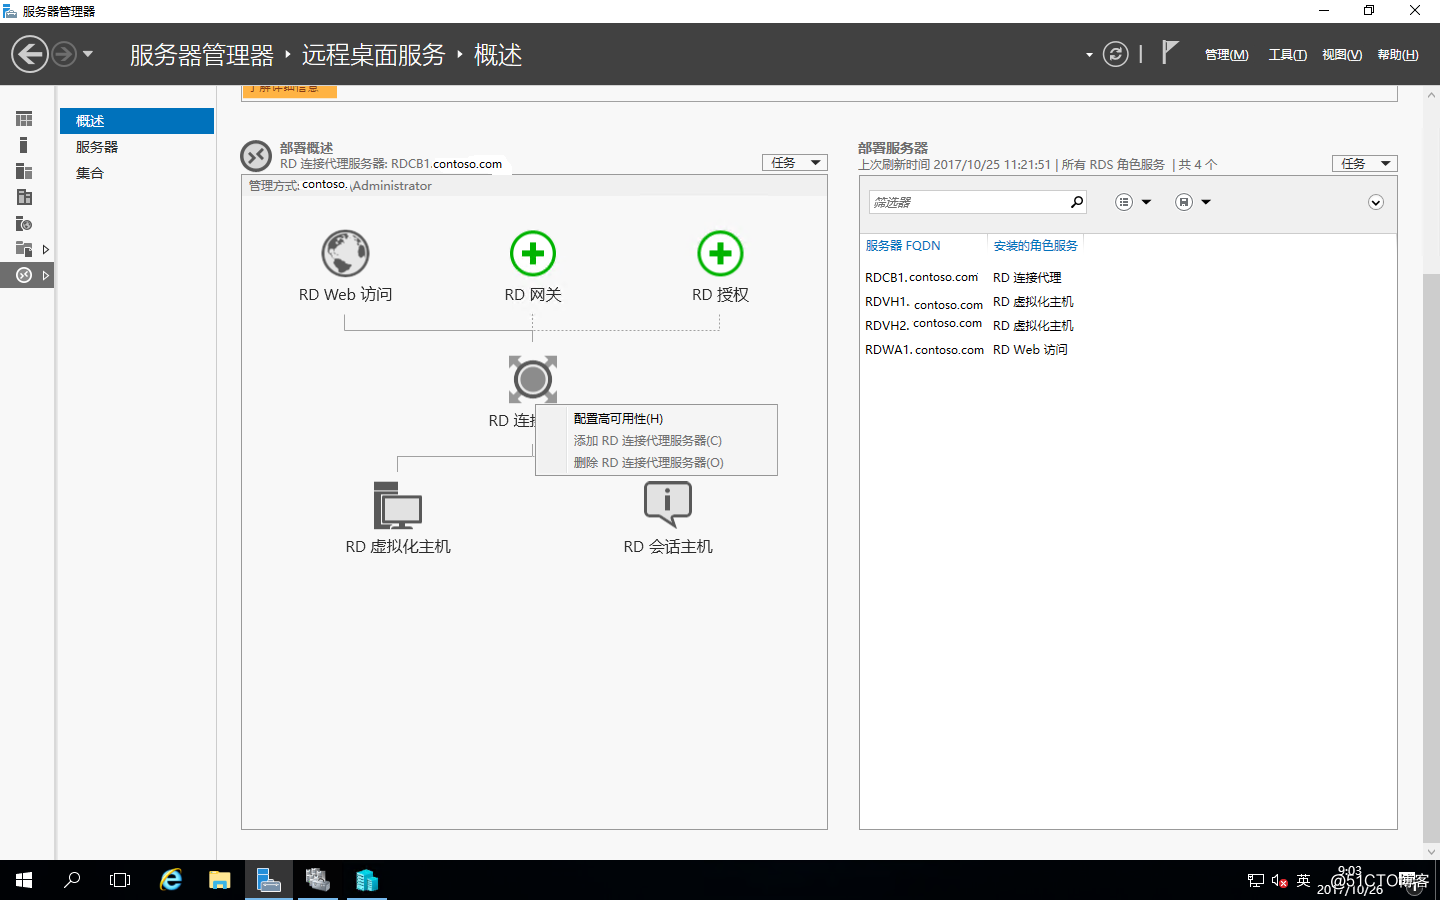Open the 任务 dropdown in 部署服务器
This screenshot has height=900, width=1440.
(x=1364, y=163)
